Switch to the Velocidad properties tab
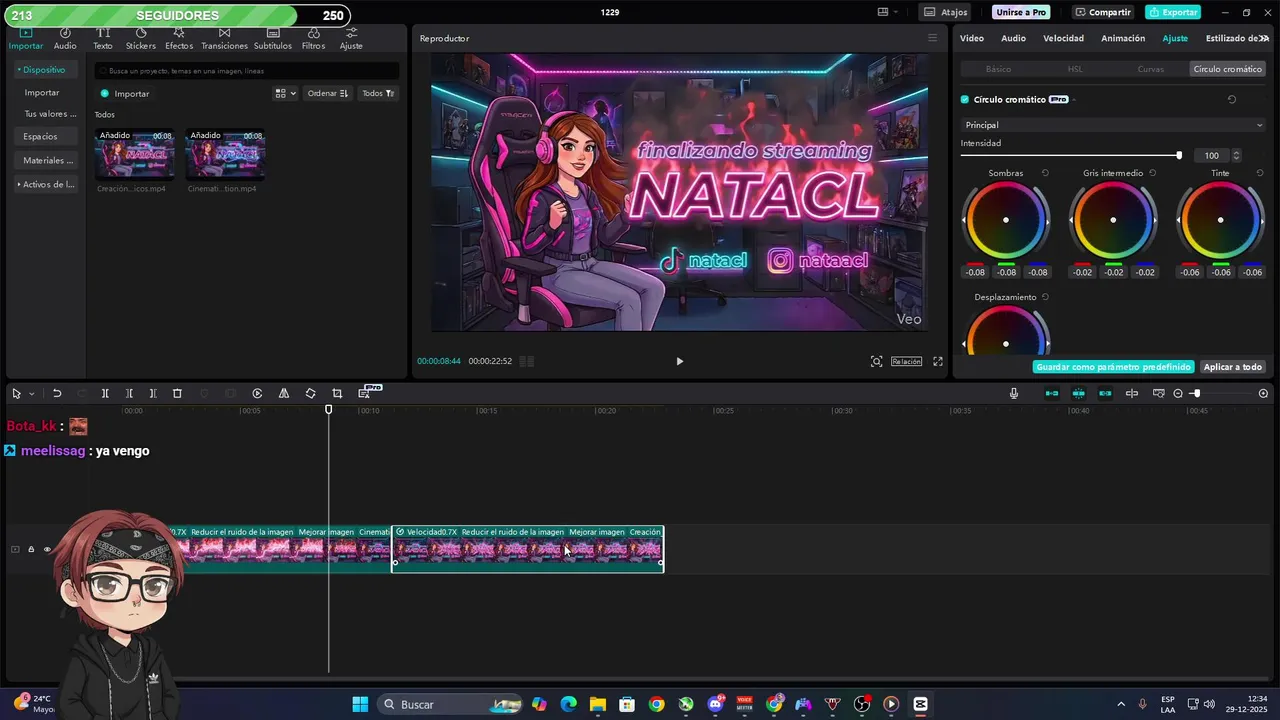The width and height of the screenshot is (1280, 720). click(1063, 38)
